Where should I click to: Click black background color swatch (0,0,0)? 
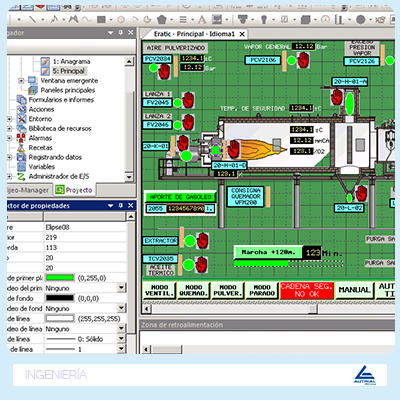tap(60, 298)
